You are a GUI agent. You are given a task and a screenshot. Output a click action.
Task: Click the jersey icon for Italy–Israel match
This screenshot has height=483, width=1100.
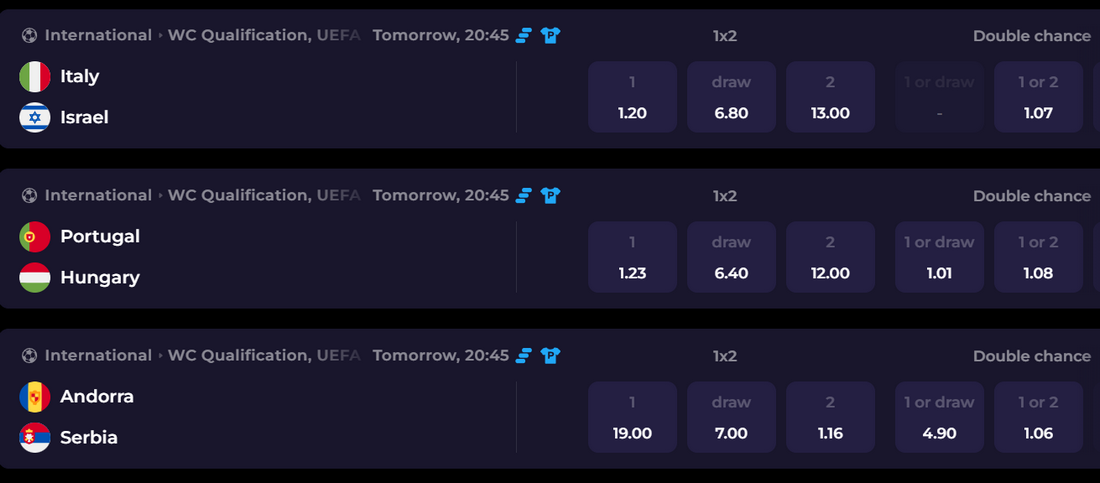550,36
